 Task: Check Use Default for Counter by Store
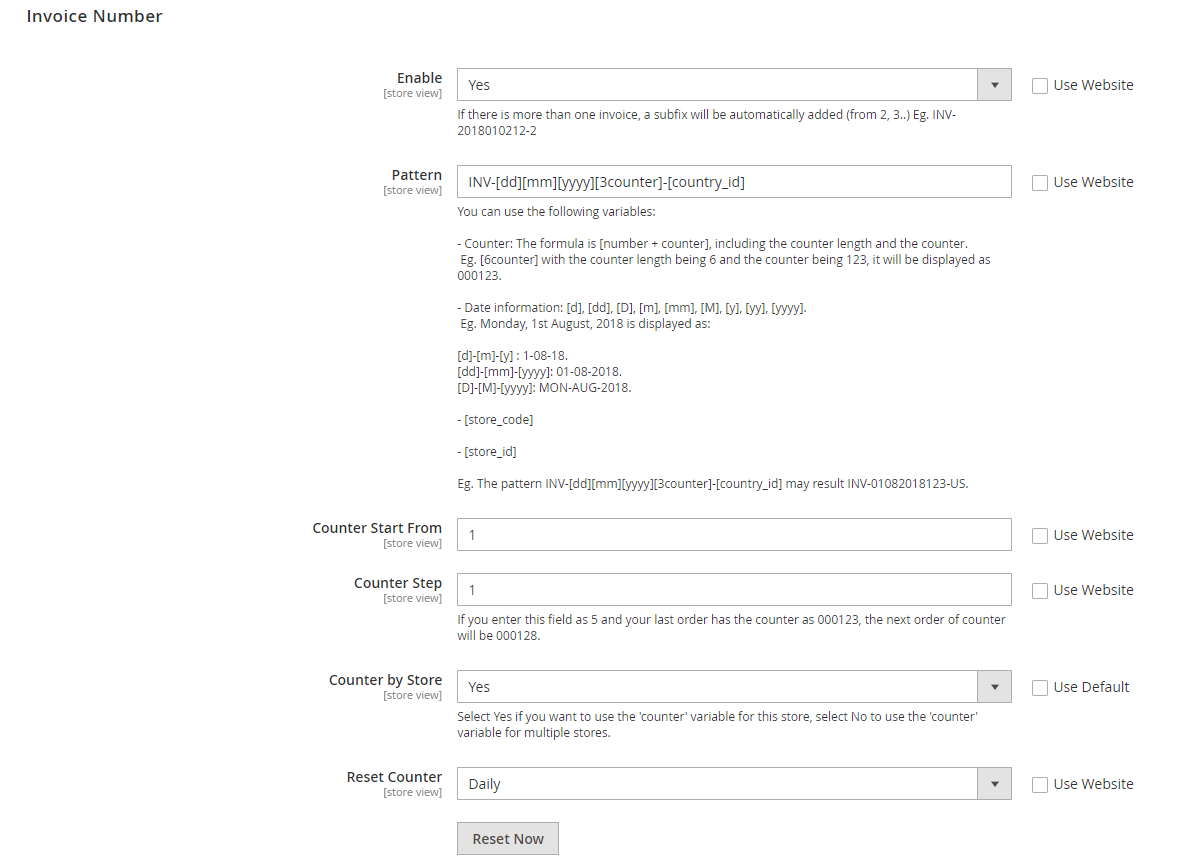(1040, 688)
